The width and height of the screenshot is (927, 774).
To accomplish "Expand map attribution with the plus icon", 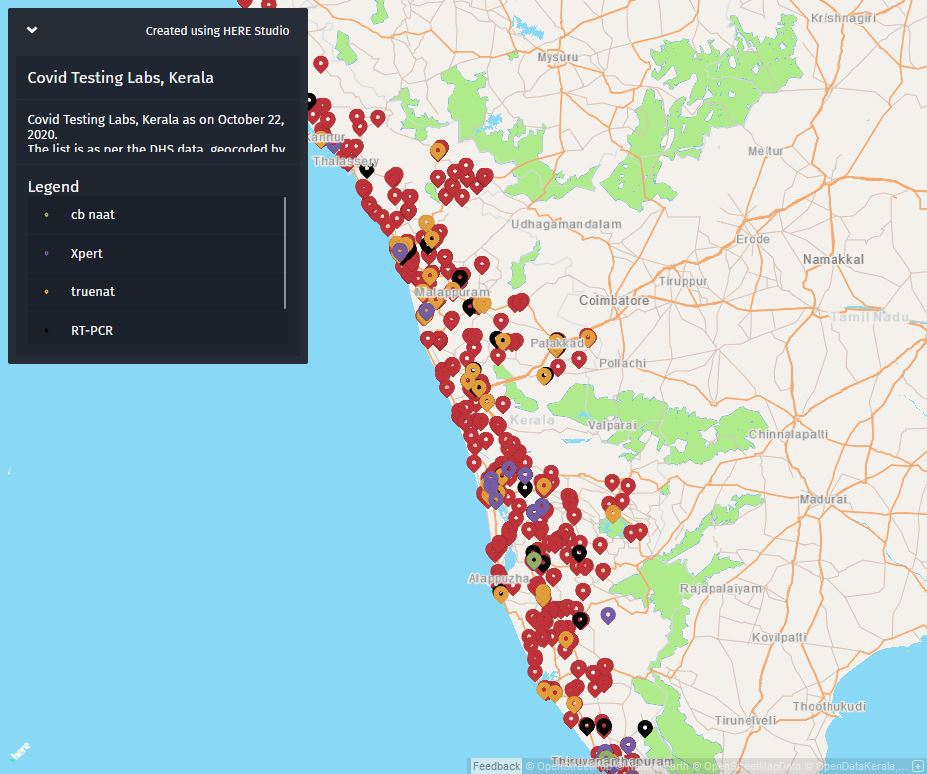I will [918, 766].
